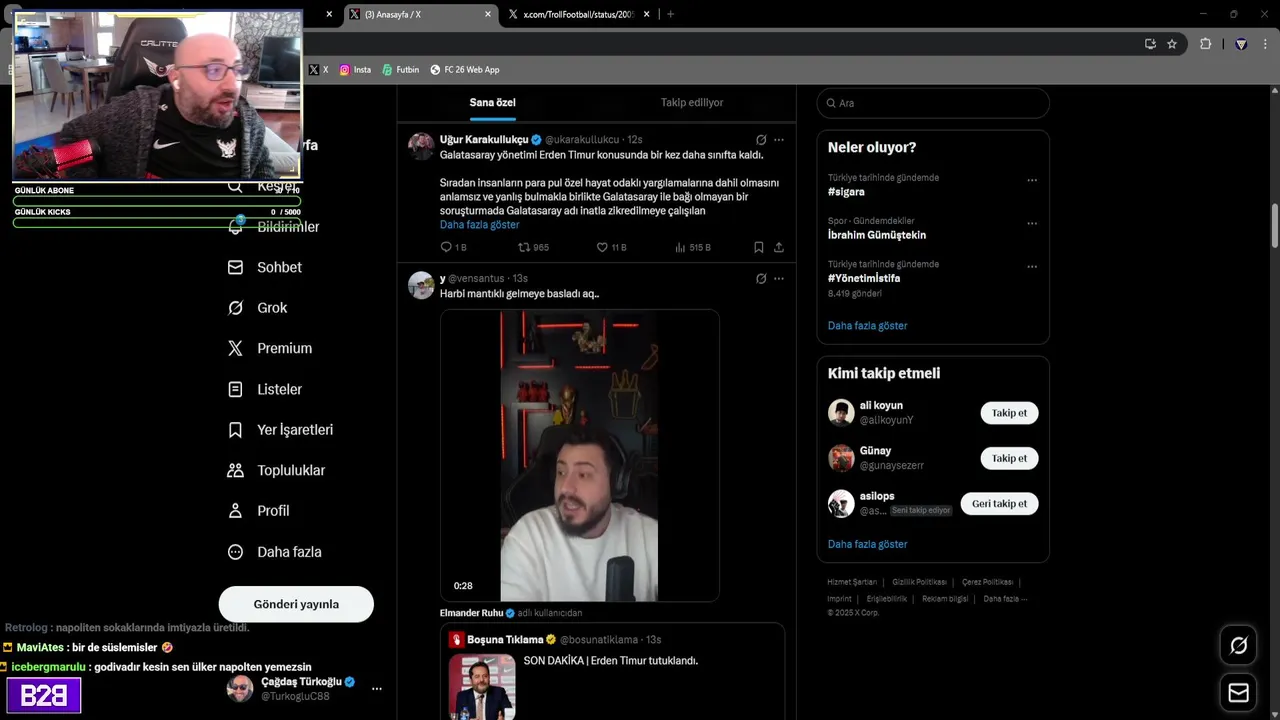Open more options for vensantus's post
1280x720 pixels.
click(779, 278)
